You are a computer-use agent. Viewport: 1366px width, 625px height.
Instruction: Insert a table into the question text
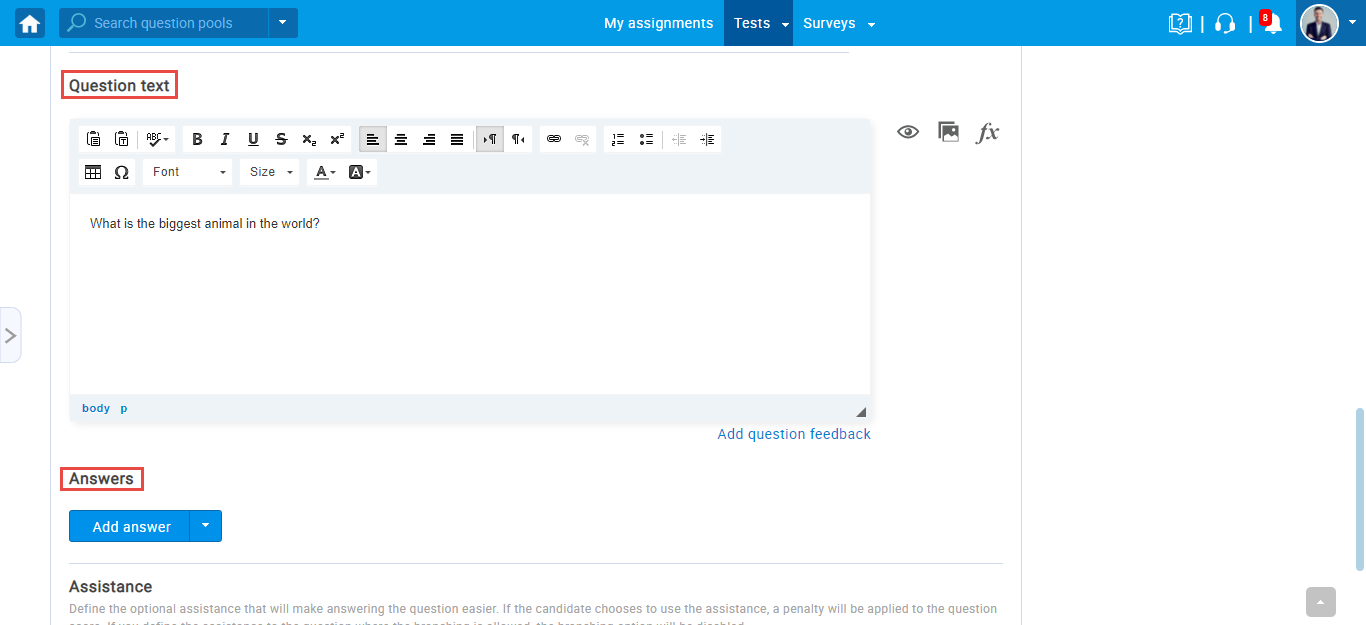click(93, 172)
